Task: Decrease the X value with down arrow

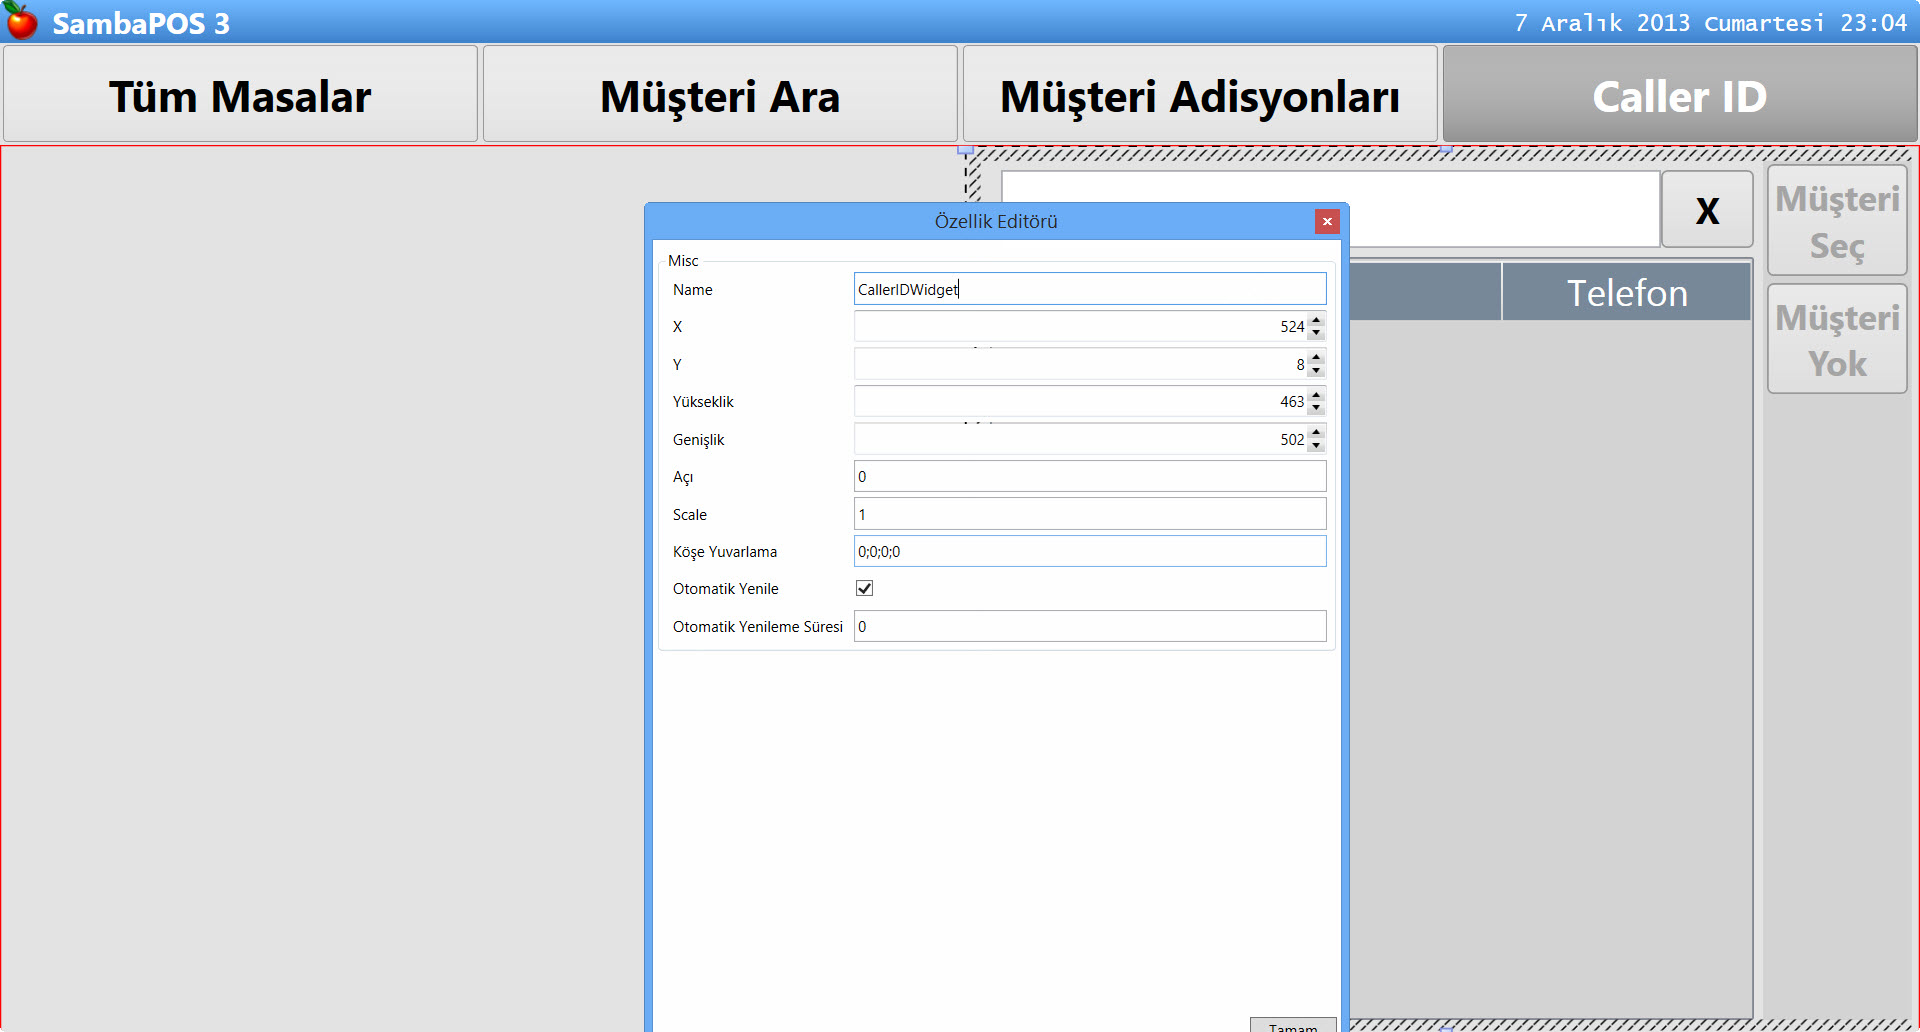Action: tap(1316, 333)
